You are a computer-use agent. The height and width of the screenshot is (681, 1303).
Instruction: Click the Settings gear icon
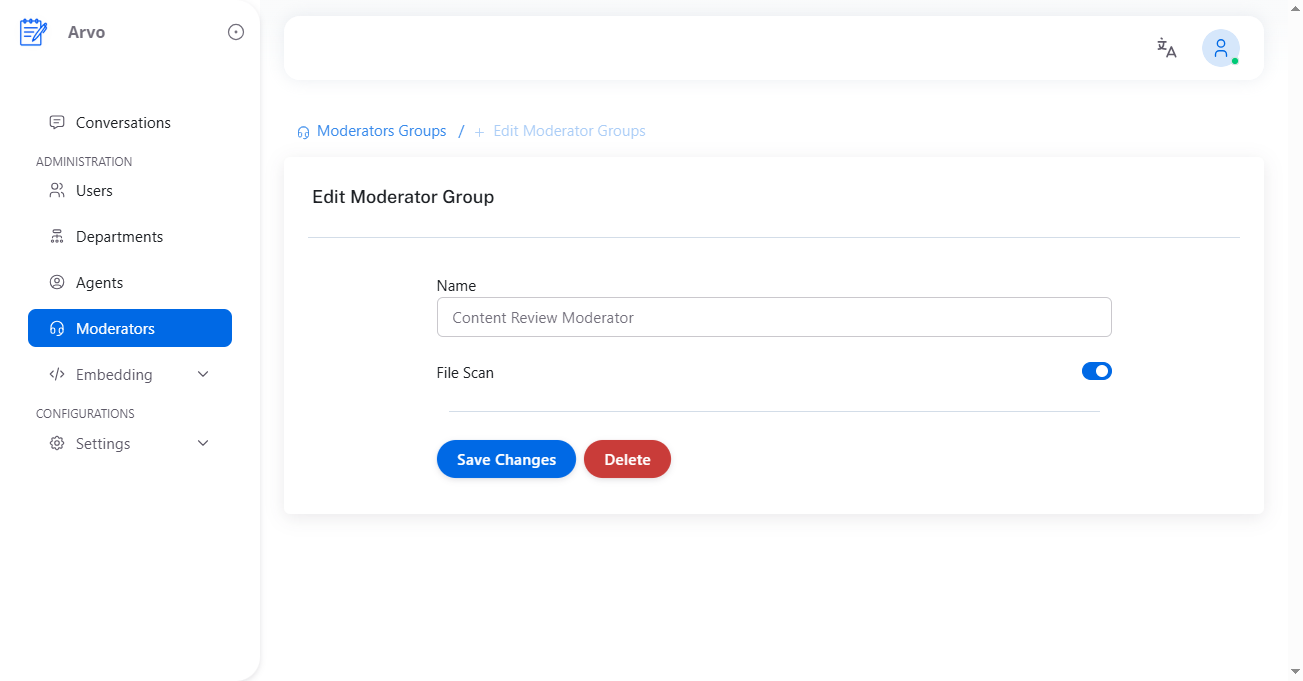pyautogui.click(x=57, y=443)
